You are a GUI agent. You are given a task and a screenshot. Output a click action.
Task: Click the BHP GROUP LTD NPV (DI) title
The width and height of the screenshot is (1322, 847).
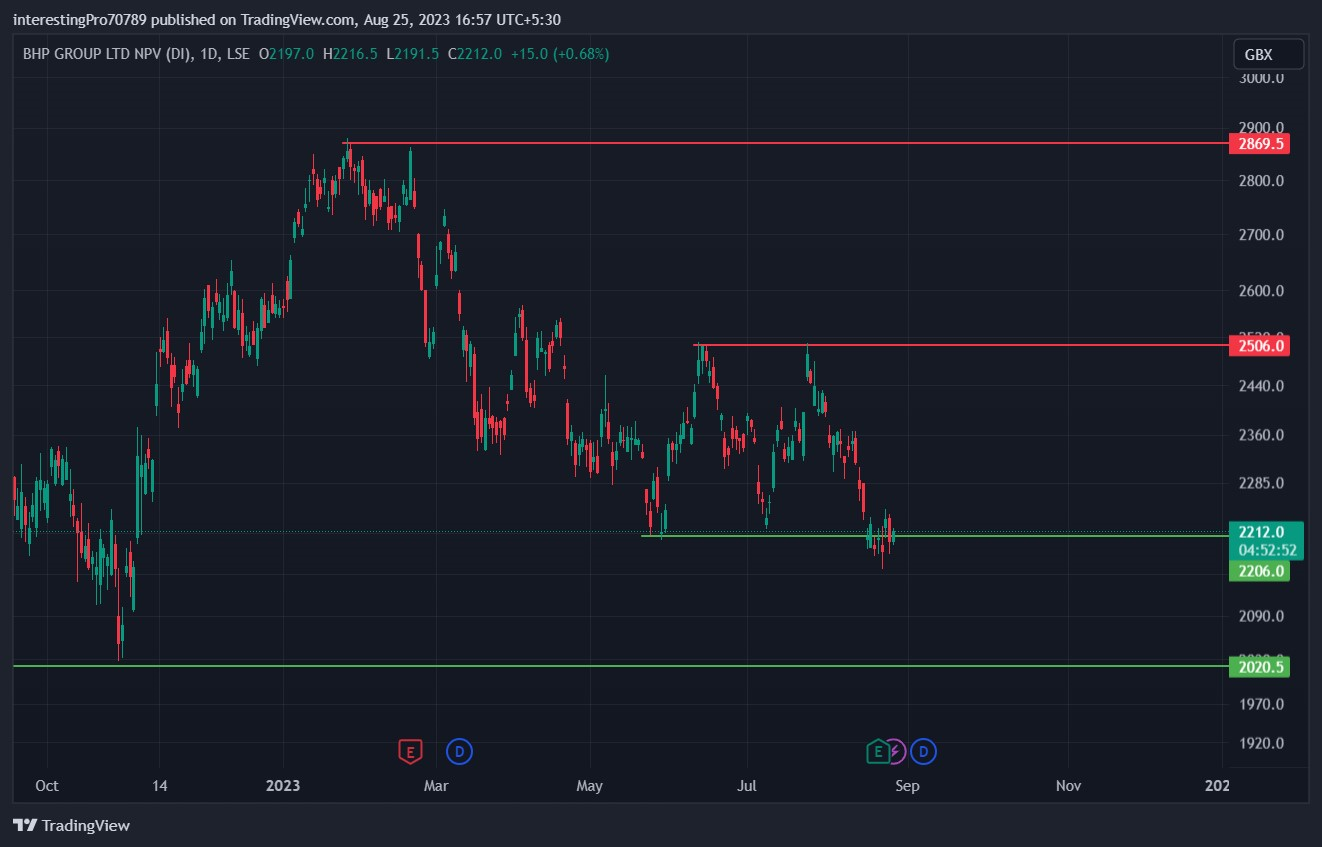coord(108,54)
